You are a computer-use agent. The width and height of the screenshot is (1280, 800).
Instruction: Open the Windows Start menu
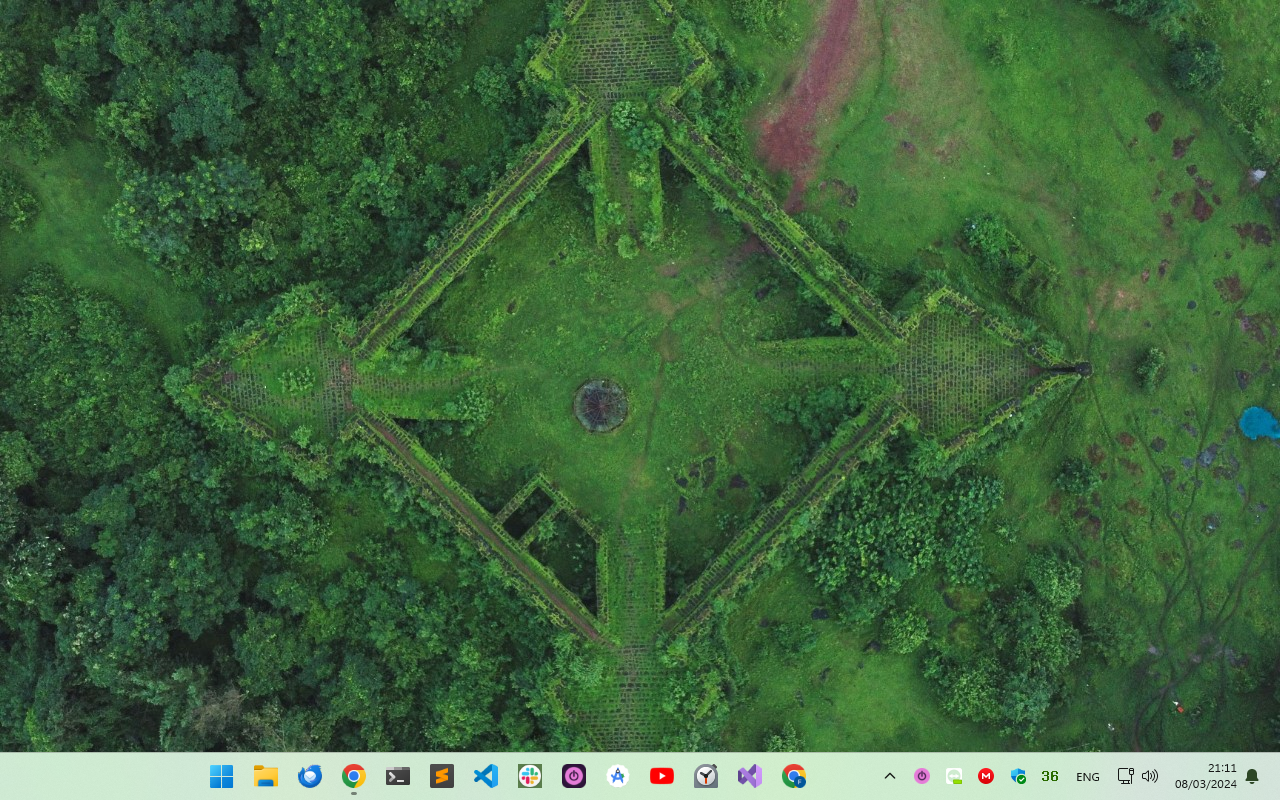[x=221, y=776]
